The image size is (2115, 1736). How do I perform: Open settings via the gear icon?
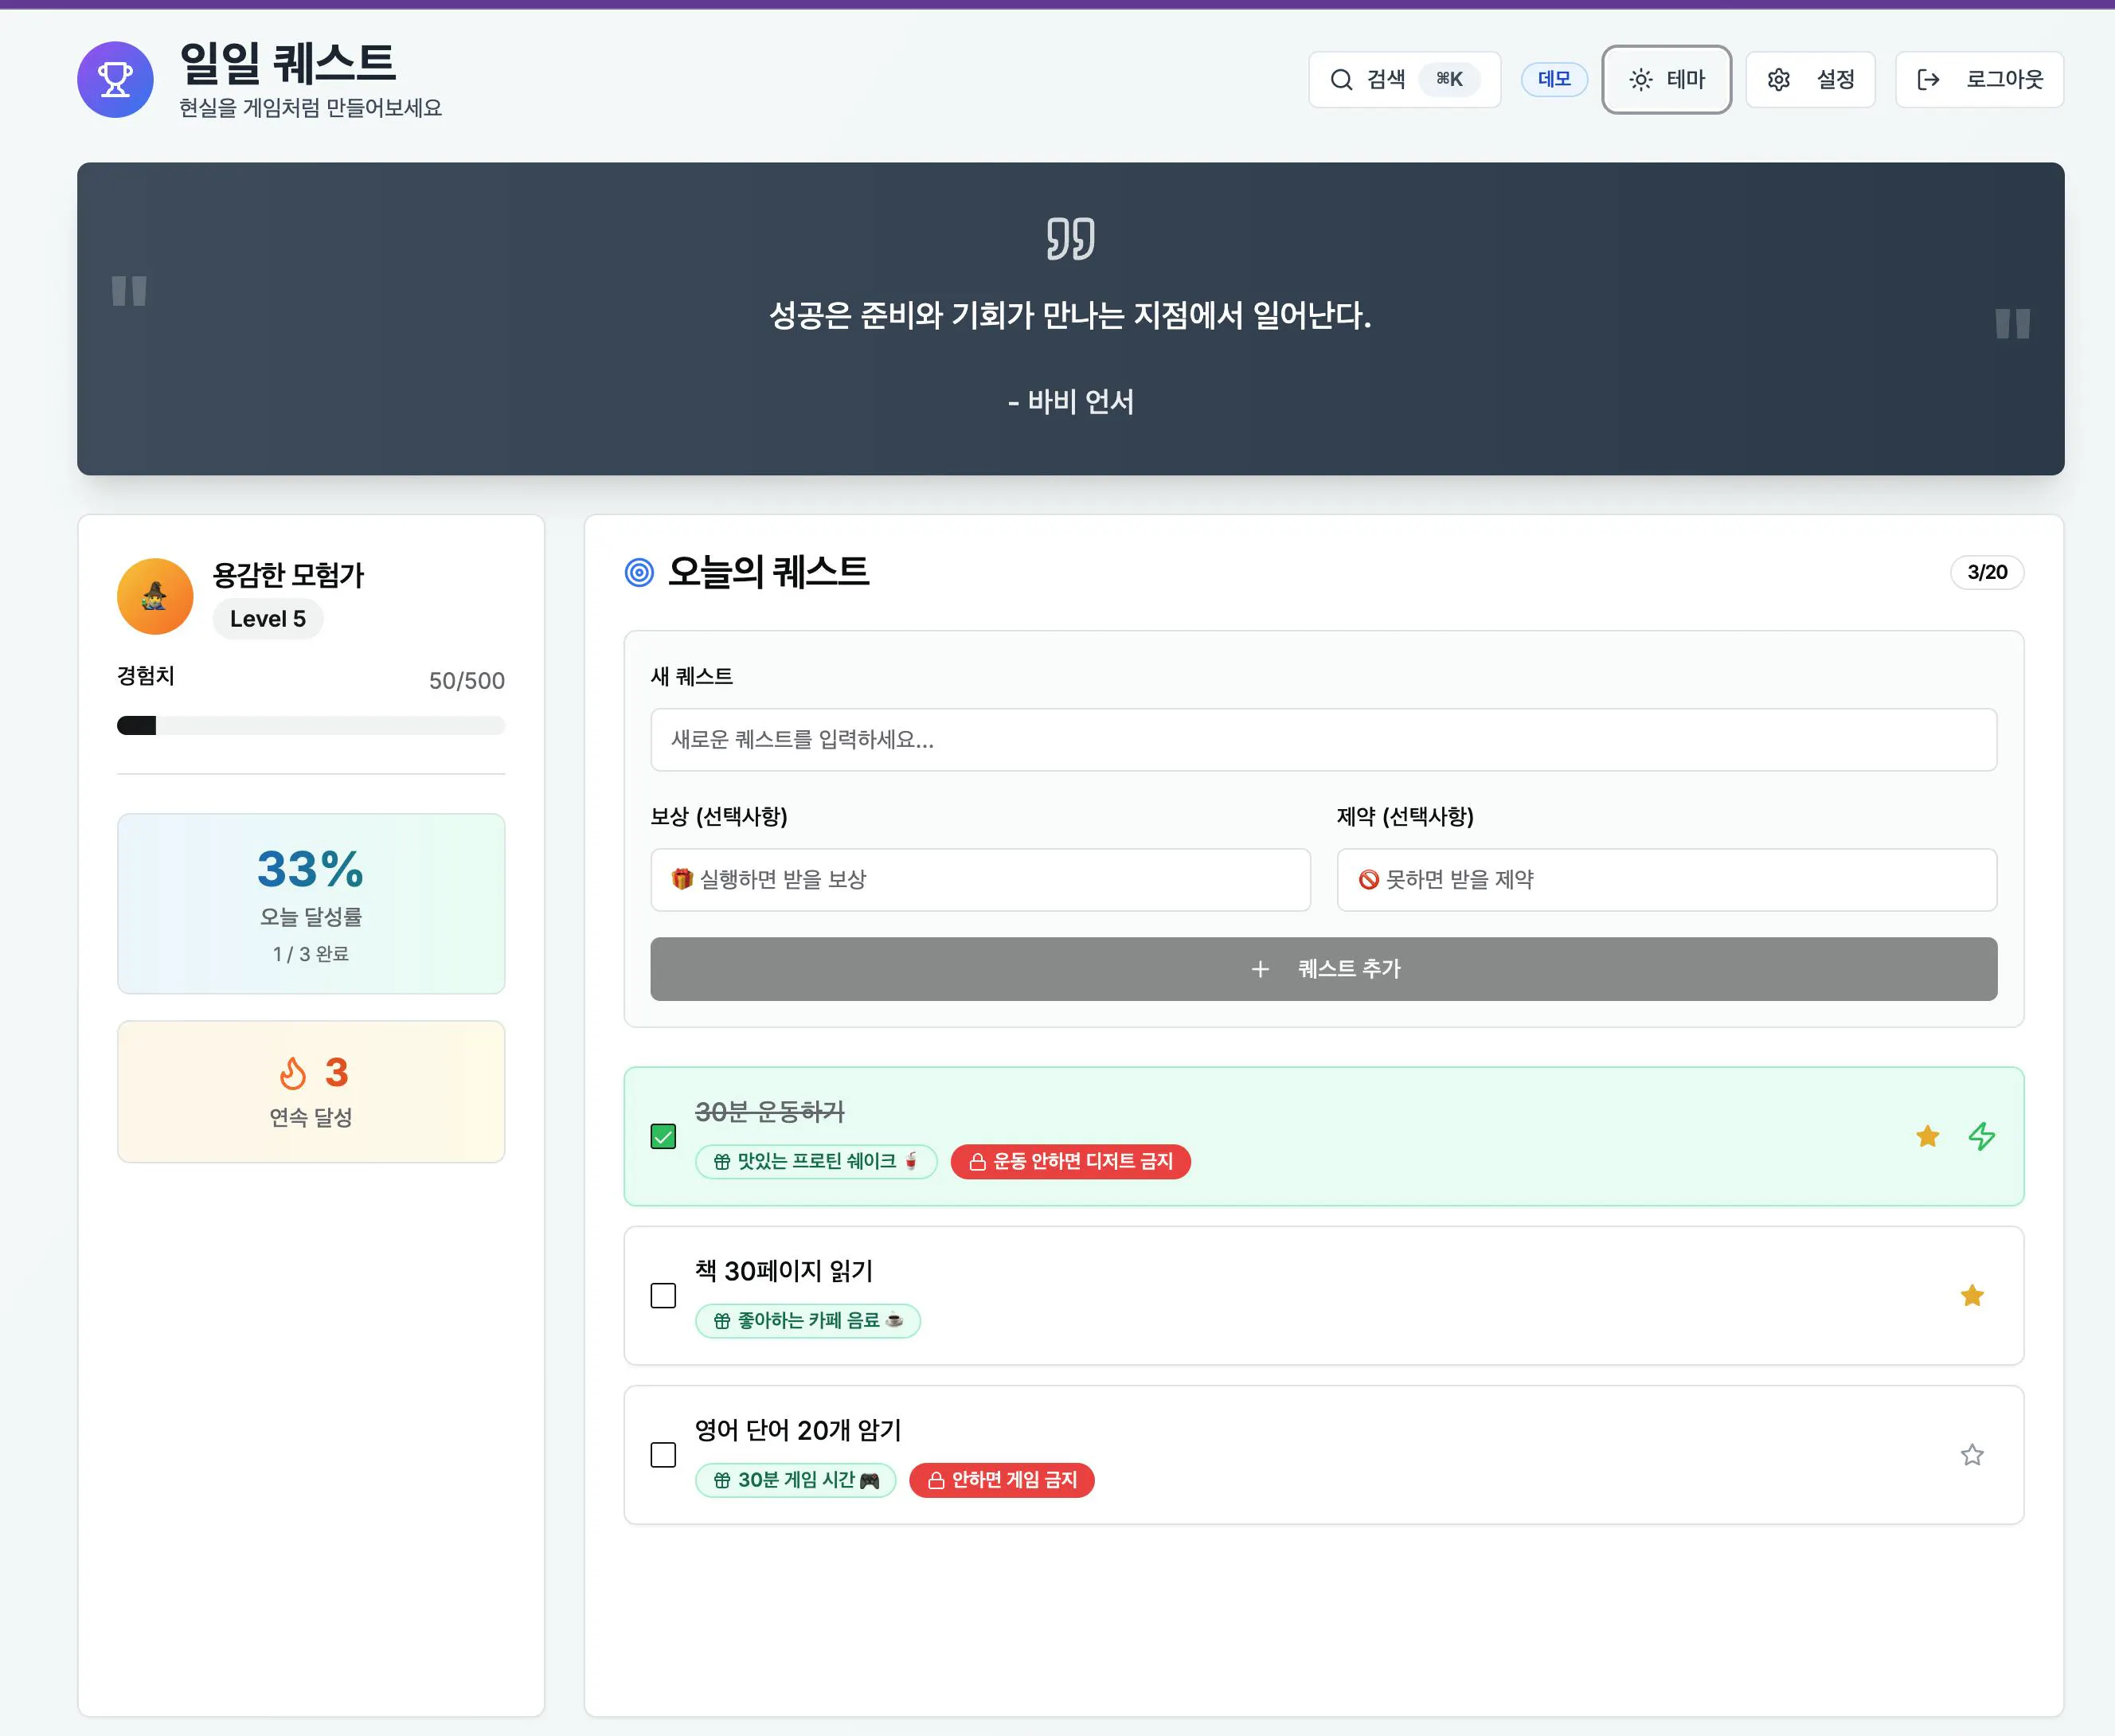pos(1780,80)
